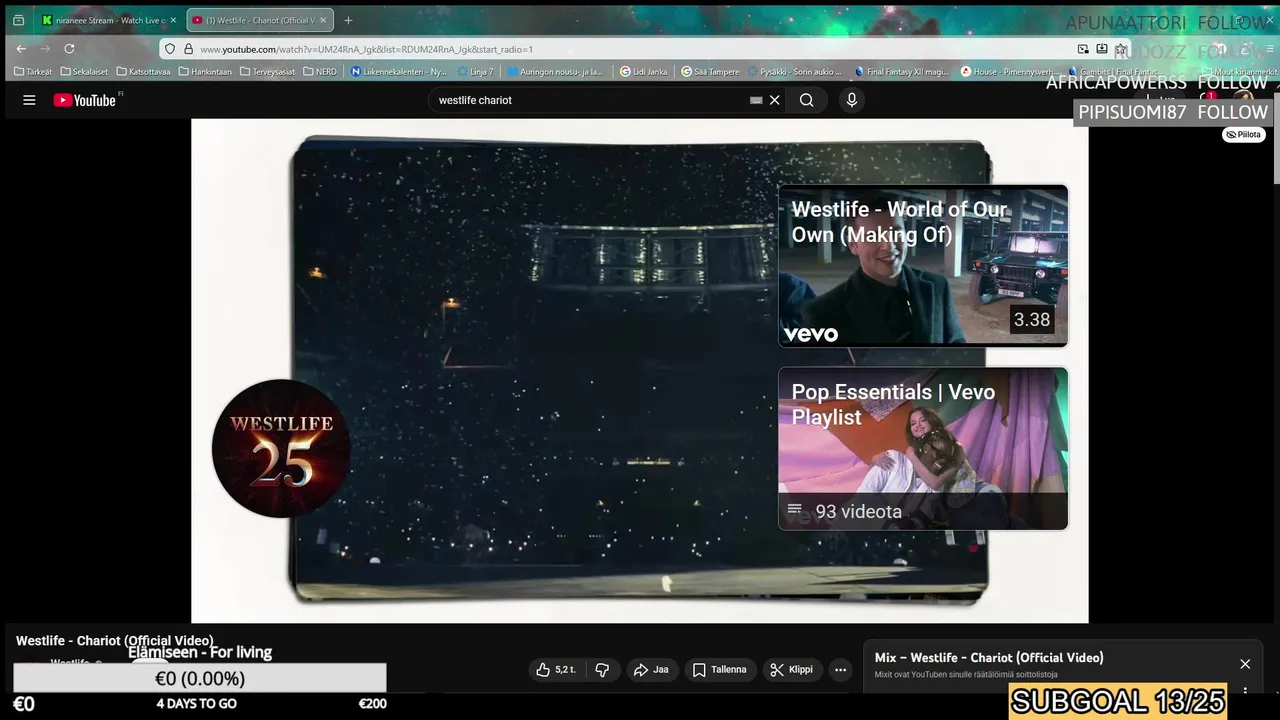Close the niraneee Stream tab
Viewport: 1280px width, 720px height.
pyautogui.click(x=173, y=20)
